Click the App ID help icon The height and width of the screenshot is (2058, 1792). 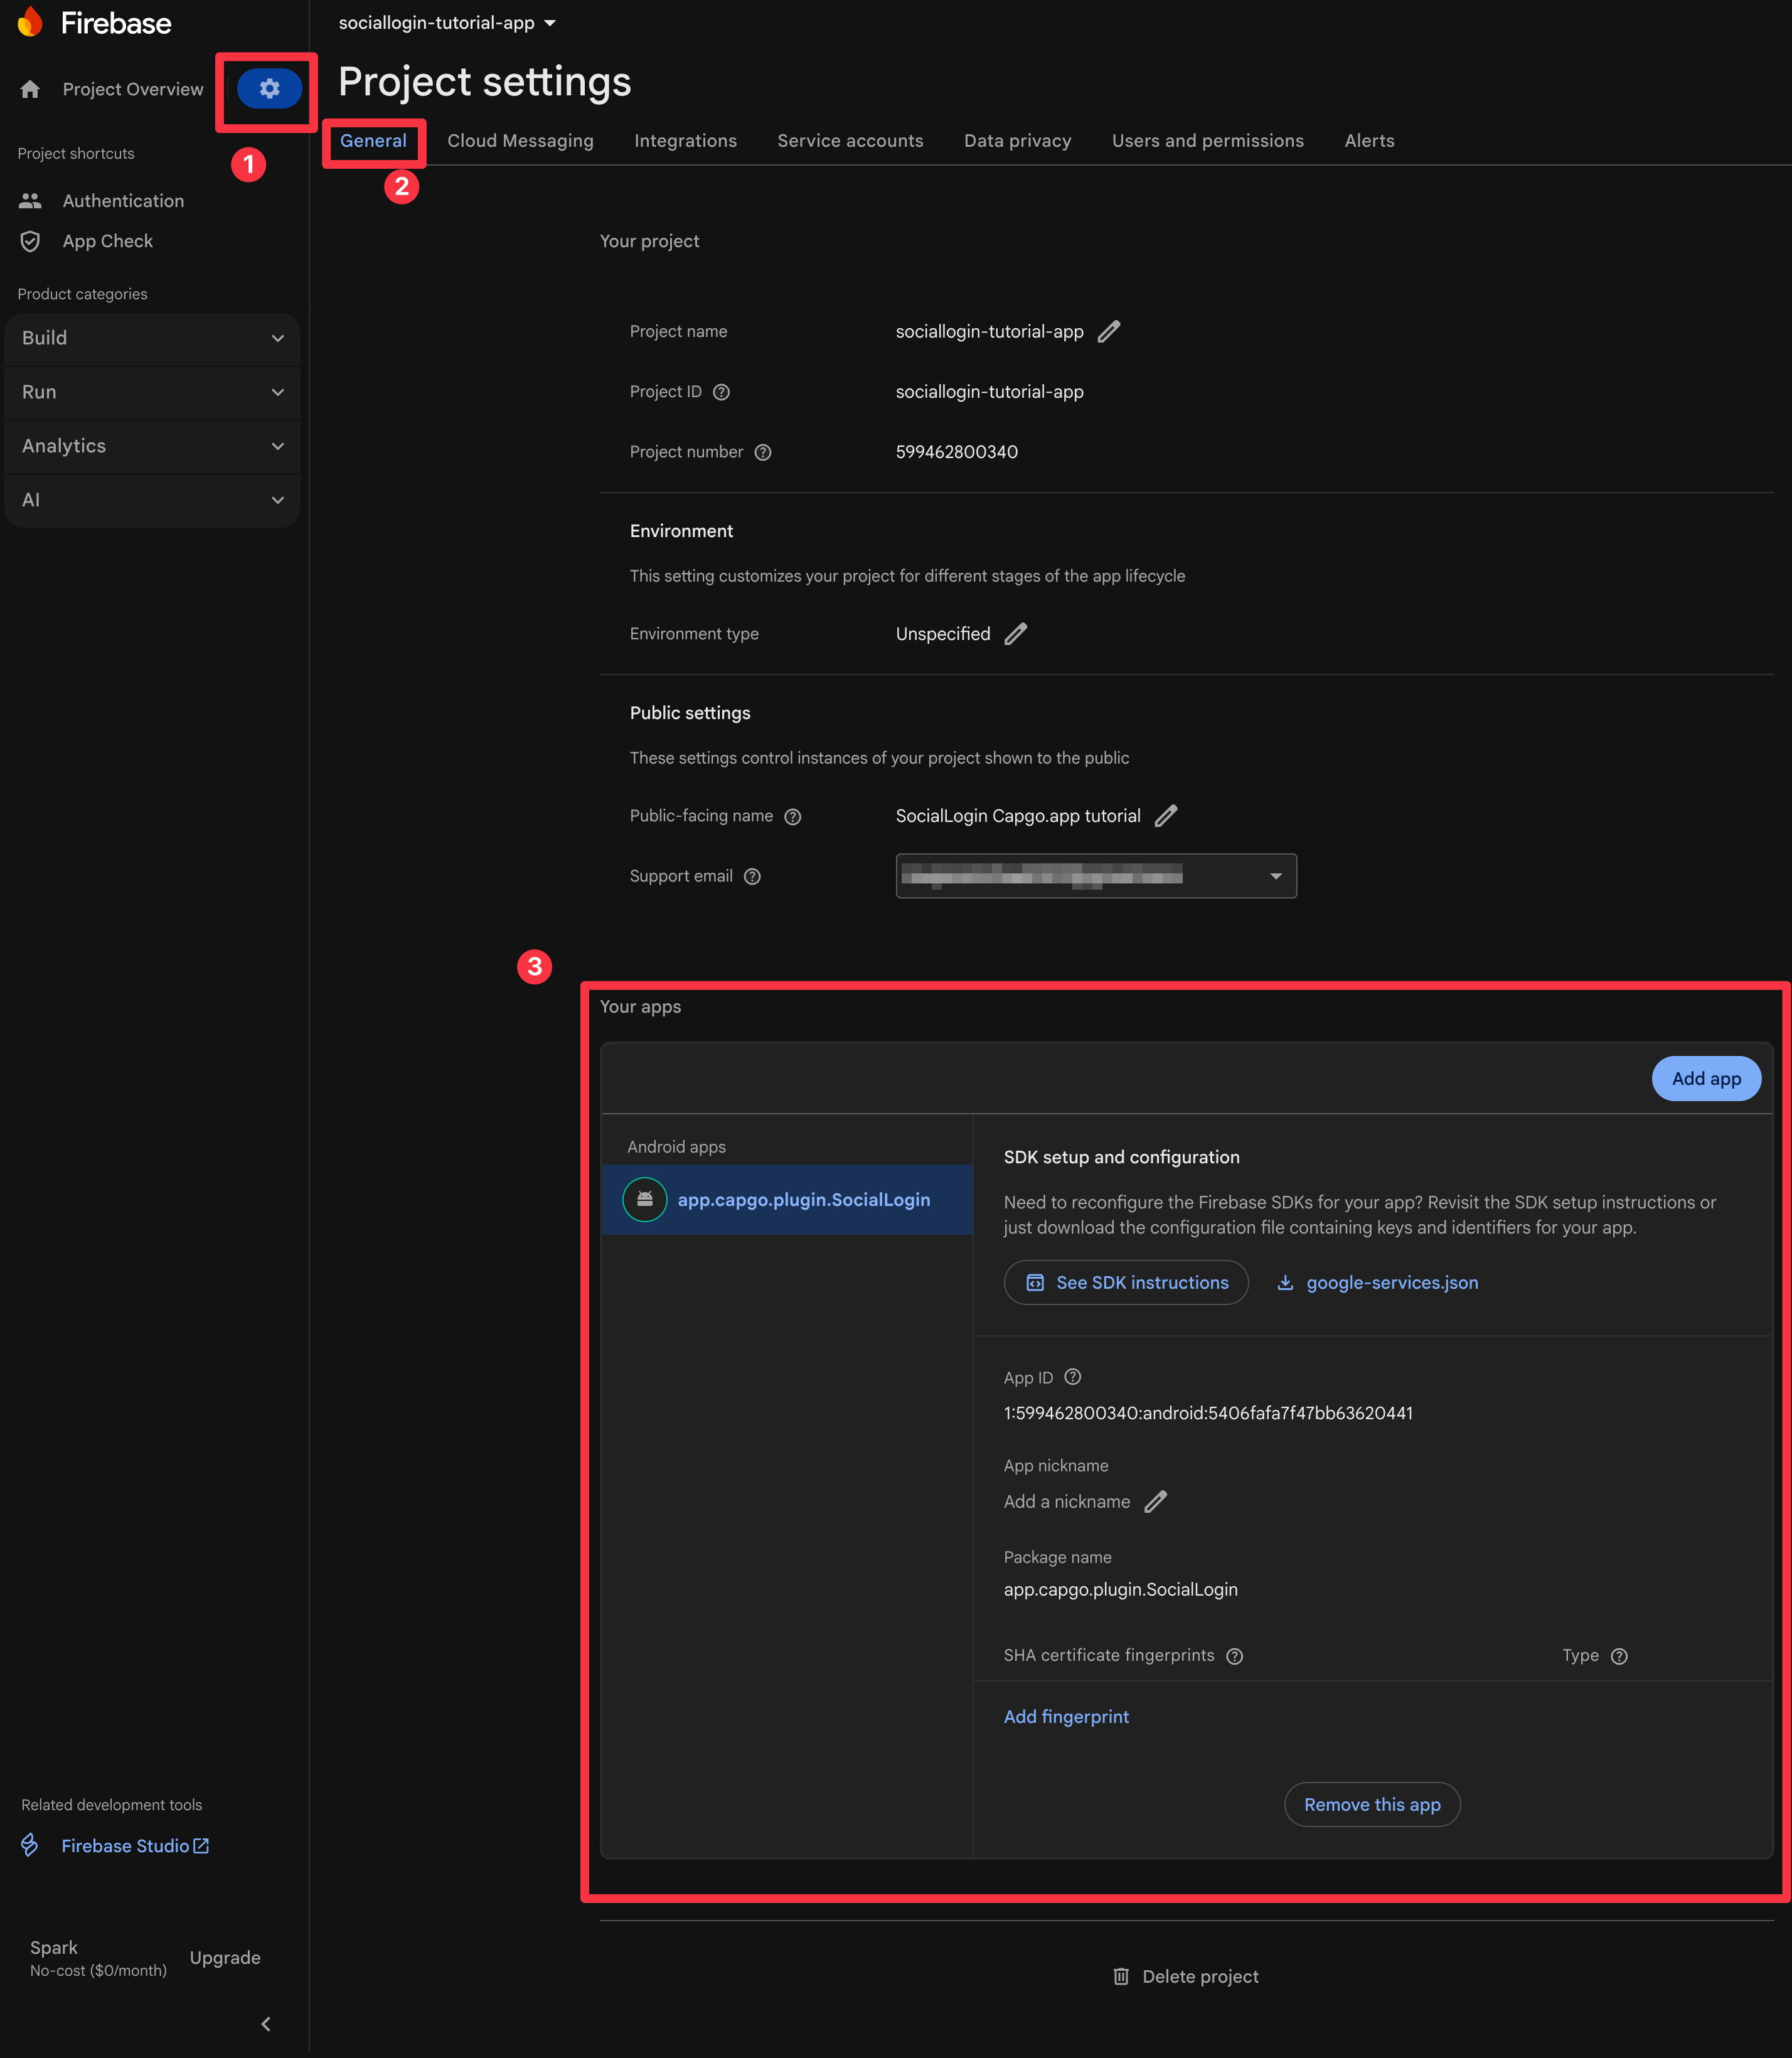coord(1072,1377)
